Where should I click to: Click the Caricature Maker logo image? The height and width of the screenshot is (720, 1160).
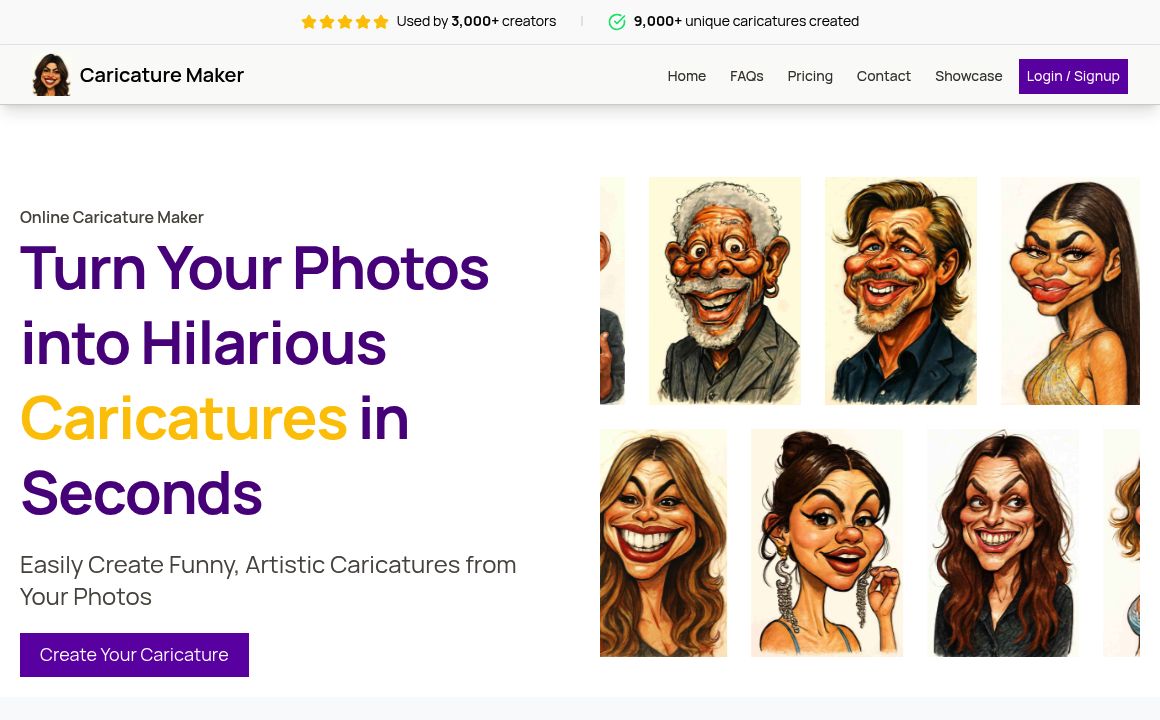coord(51,74)
